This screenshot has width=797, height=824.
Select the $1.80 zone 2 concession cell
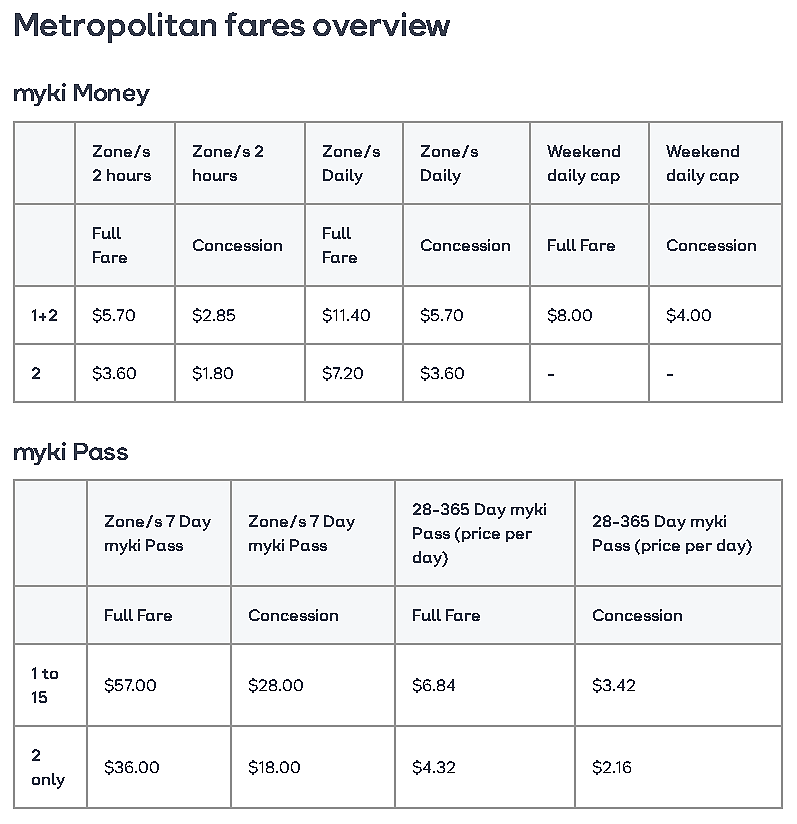coord(240,373)
